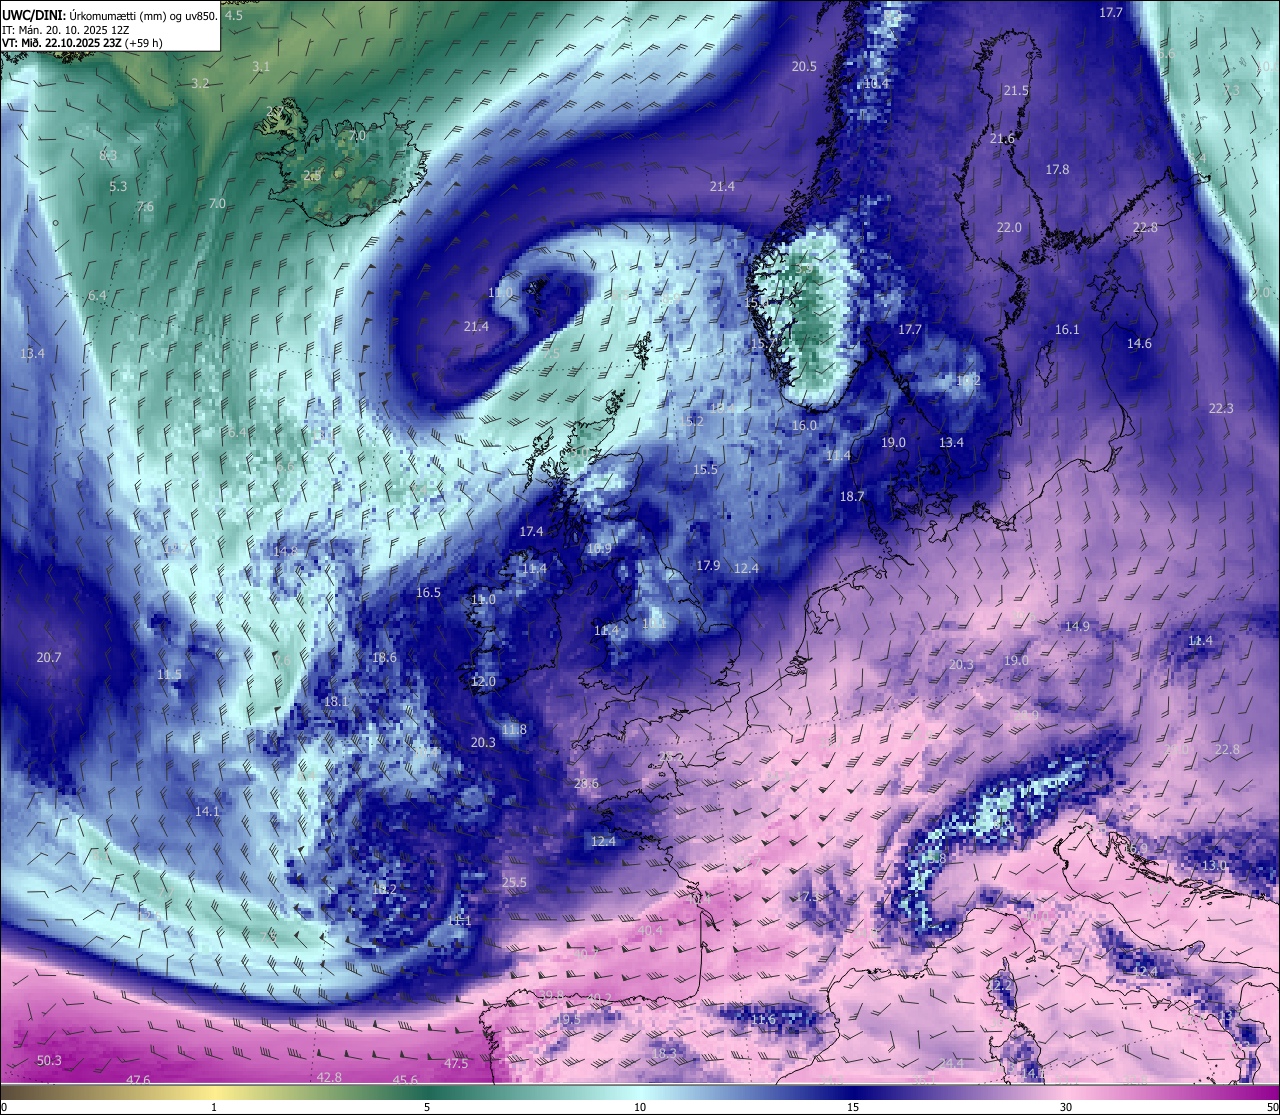
Task: Click the map value 14.9
Action: pyautogui.click(x=1077, y=626)
